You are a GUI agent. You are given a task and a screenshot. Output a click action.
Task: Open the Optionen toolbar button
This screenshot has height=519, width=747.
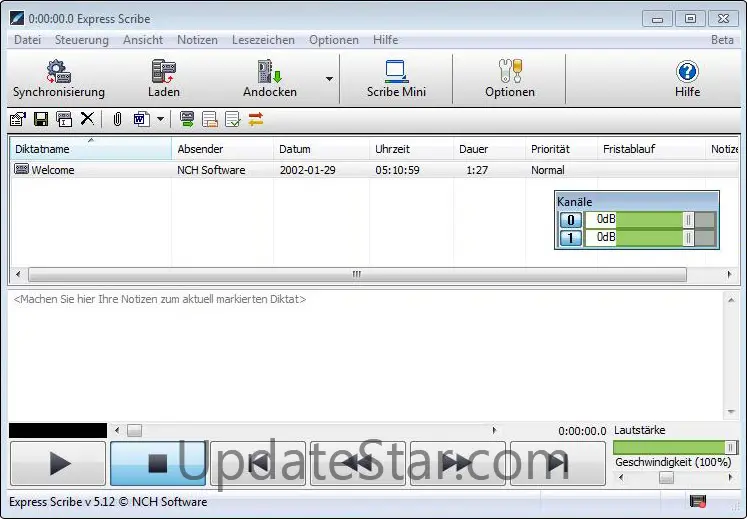pos(510,79)
